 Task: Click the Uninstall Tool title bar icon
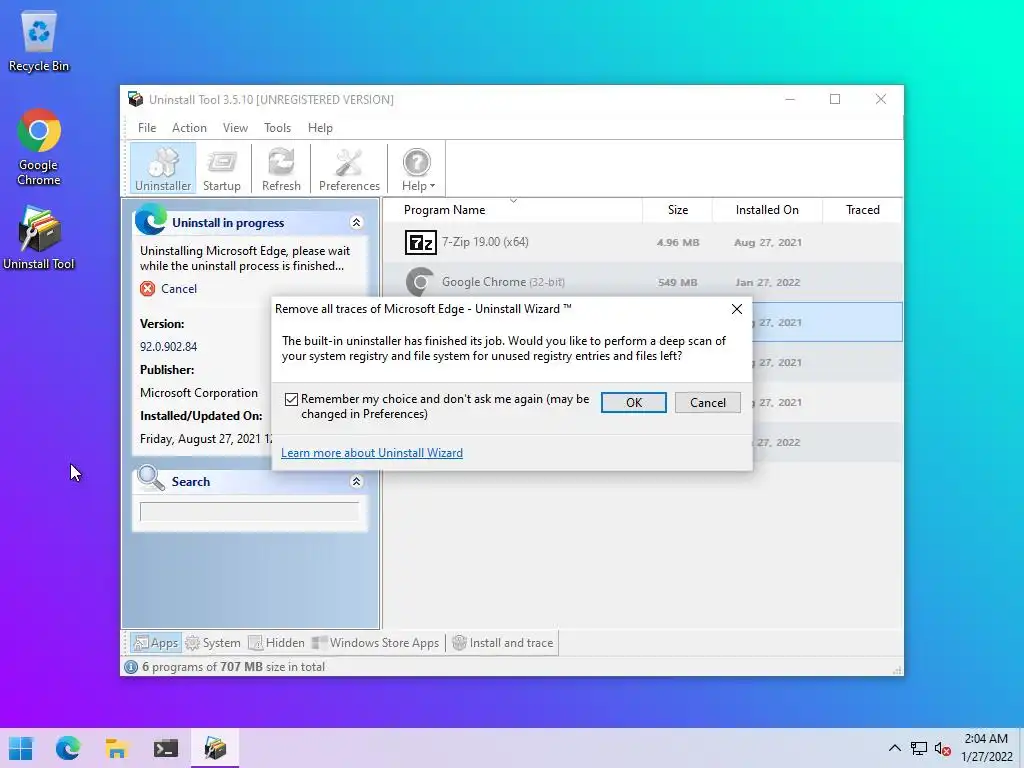pyautogui.click(x=136, y=99)
